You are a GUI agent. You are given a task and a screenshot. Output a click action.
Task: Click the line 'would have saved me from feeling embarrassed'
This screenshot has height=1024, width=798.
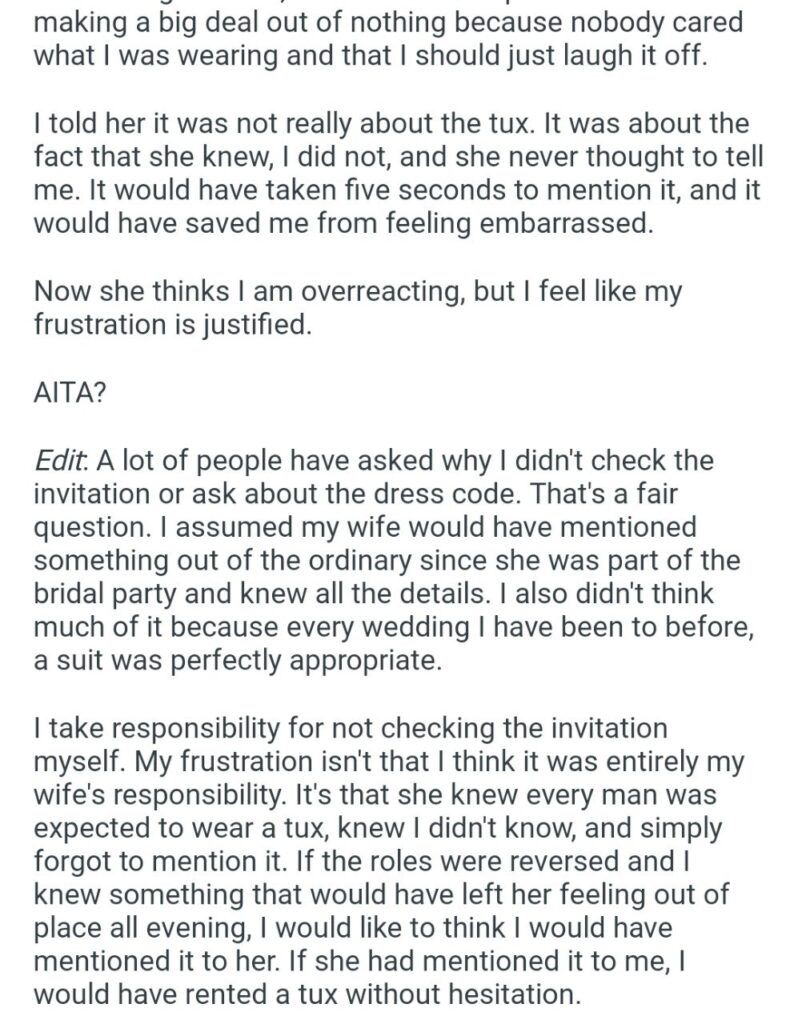[343, 223]
